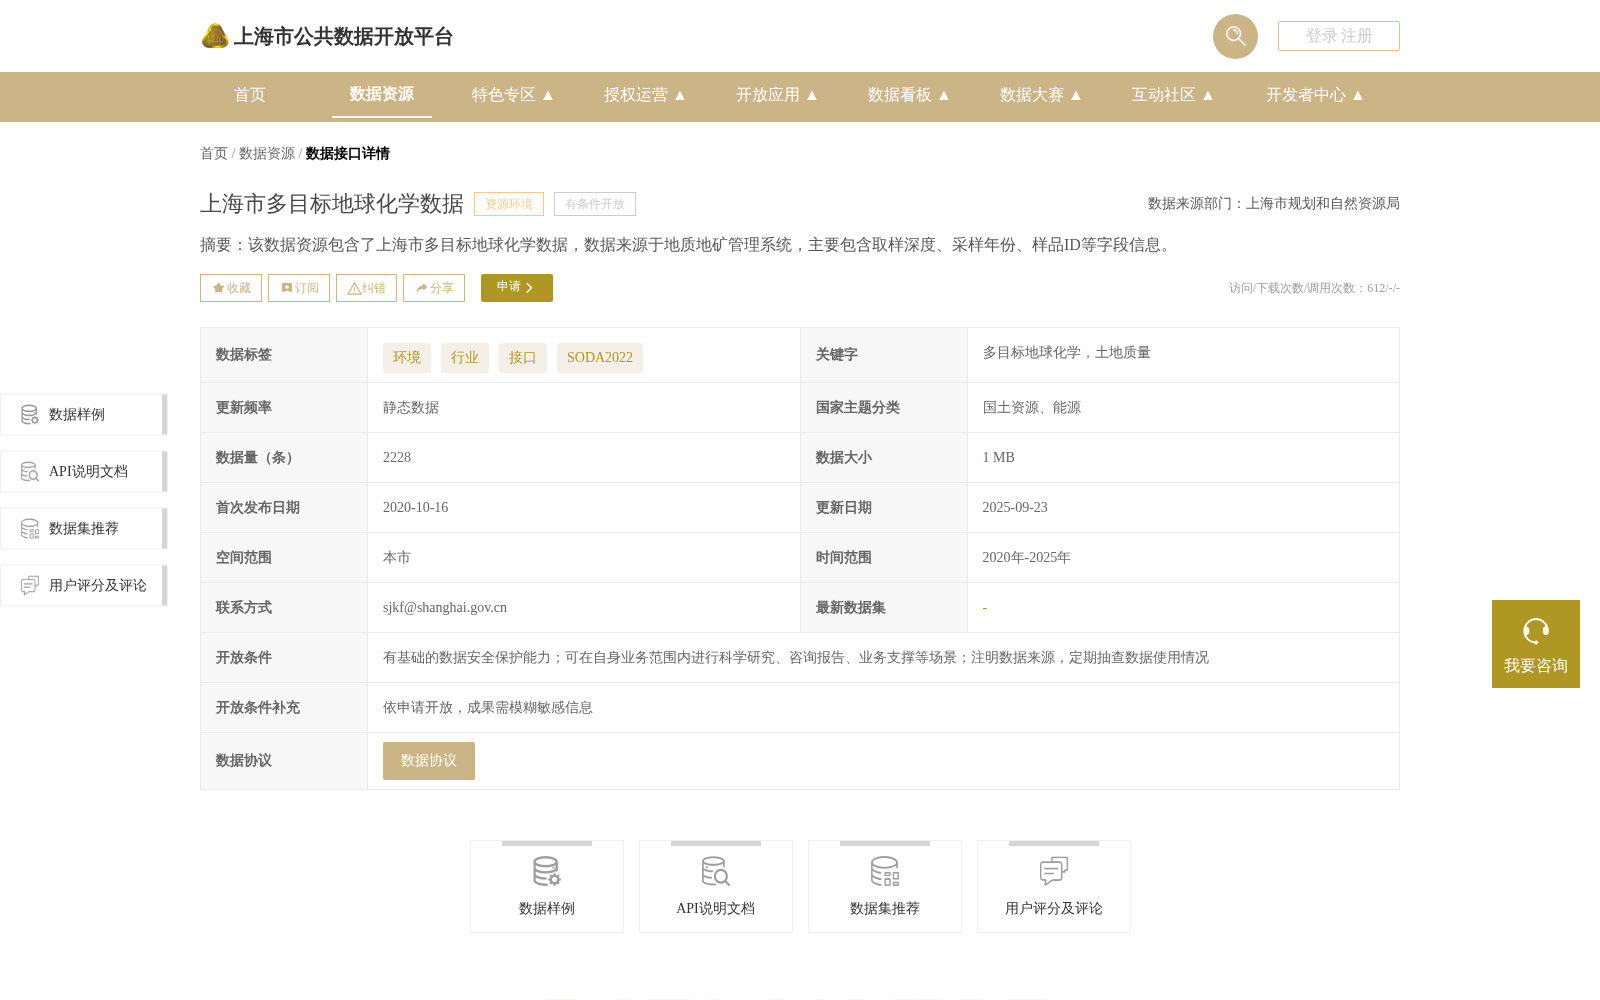1600x1000 pixels.
Task: Click the 2020年-2025年 time range value
Action: [1027, 558]
